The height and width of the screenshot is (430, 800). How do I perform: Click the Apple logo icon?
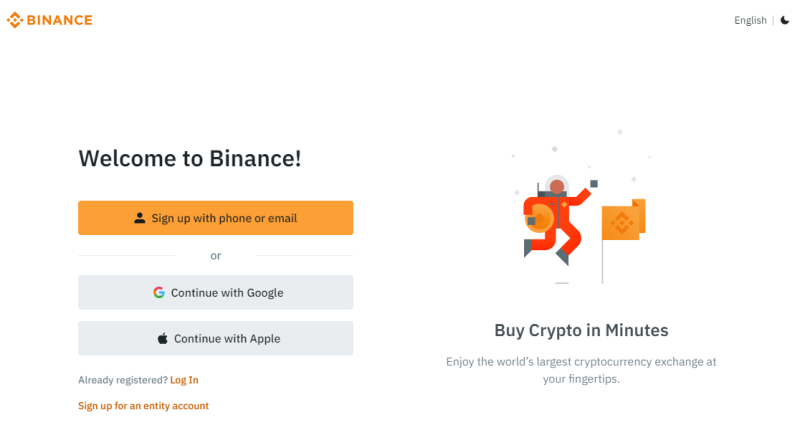(x=162, y=338)
